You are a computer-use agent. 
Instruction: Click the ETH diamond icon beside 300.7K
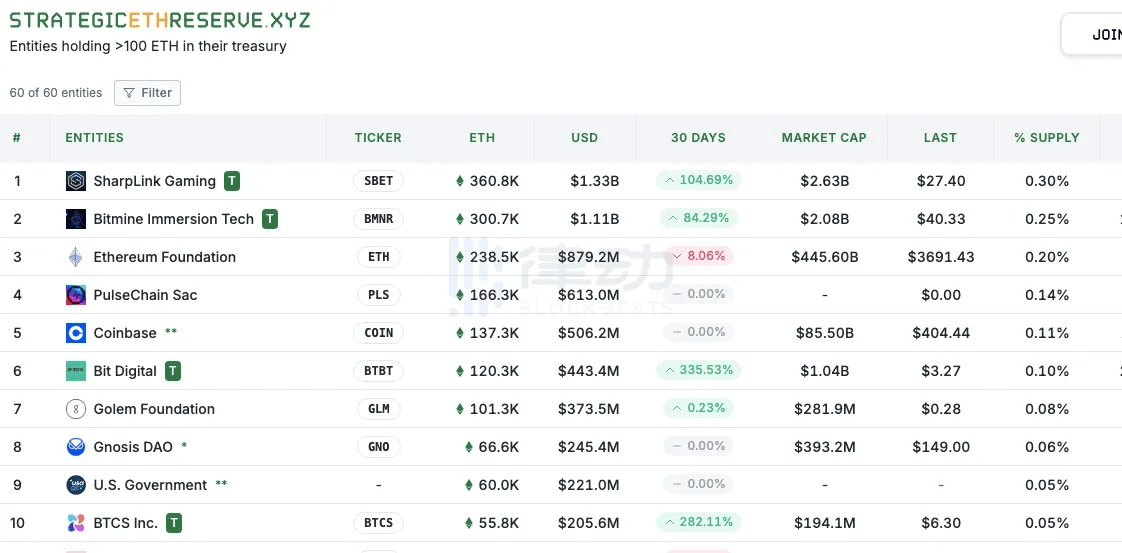[x=460, y=219]
